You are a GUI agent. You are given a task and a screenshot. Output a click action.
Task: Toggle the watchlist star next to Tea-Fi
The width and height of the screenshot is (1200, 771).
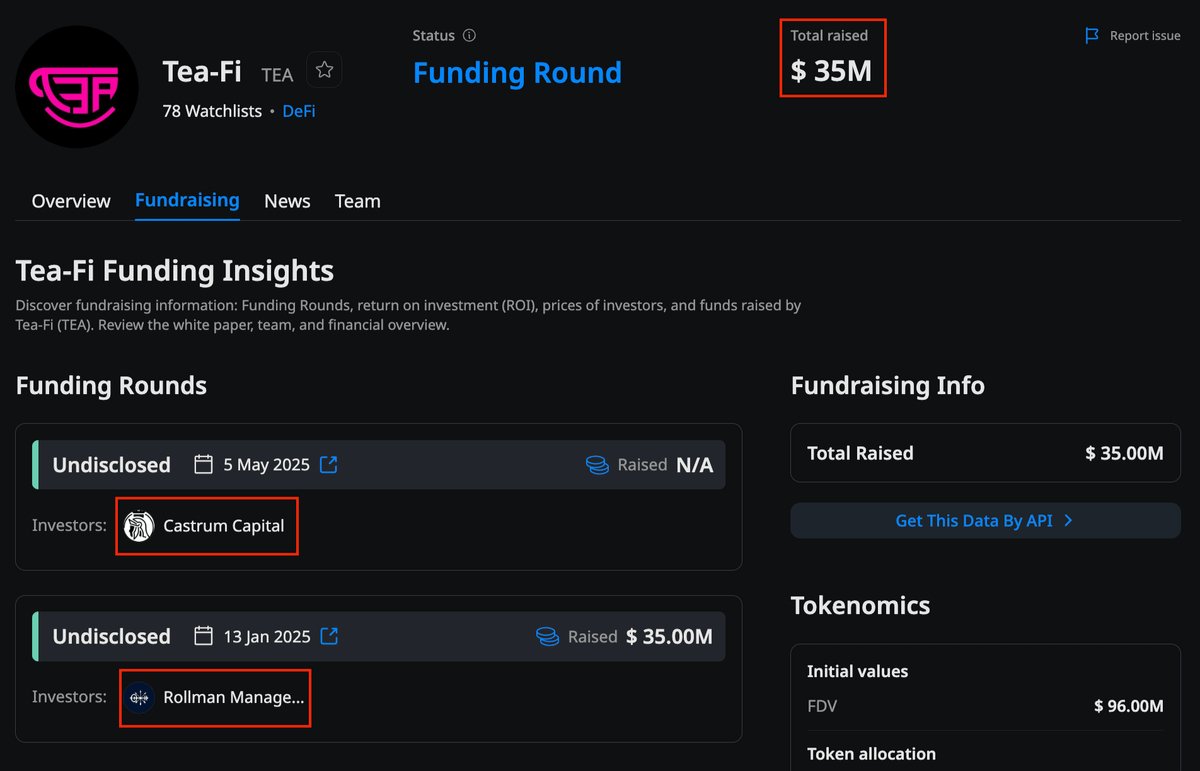[324, 70]
